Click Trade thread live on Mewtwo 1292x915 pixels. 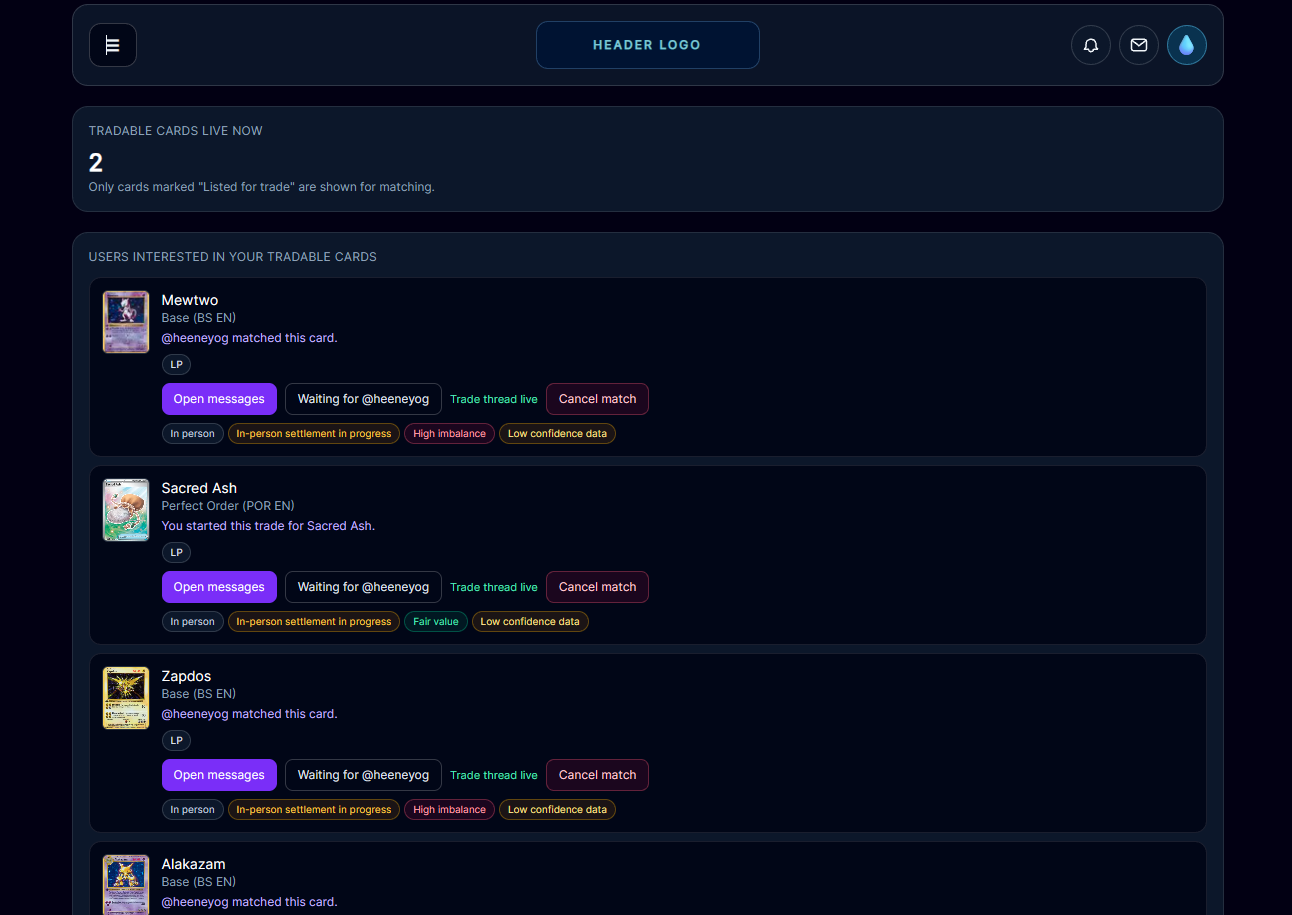(x=494, y=399)
